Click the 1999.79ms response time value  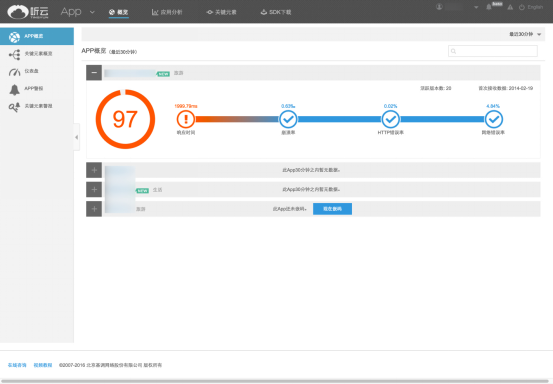(x=186, y=106)
